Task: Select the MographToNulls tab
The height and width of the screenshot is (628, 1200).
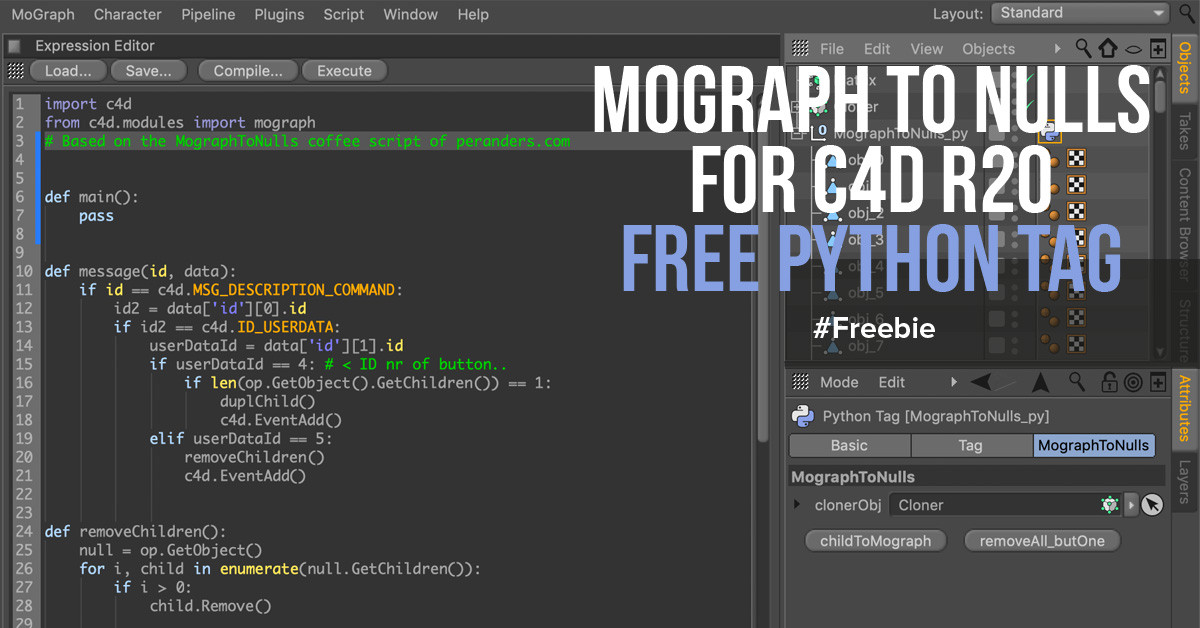Action: tap(1093, 446)
